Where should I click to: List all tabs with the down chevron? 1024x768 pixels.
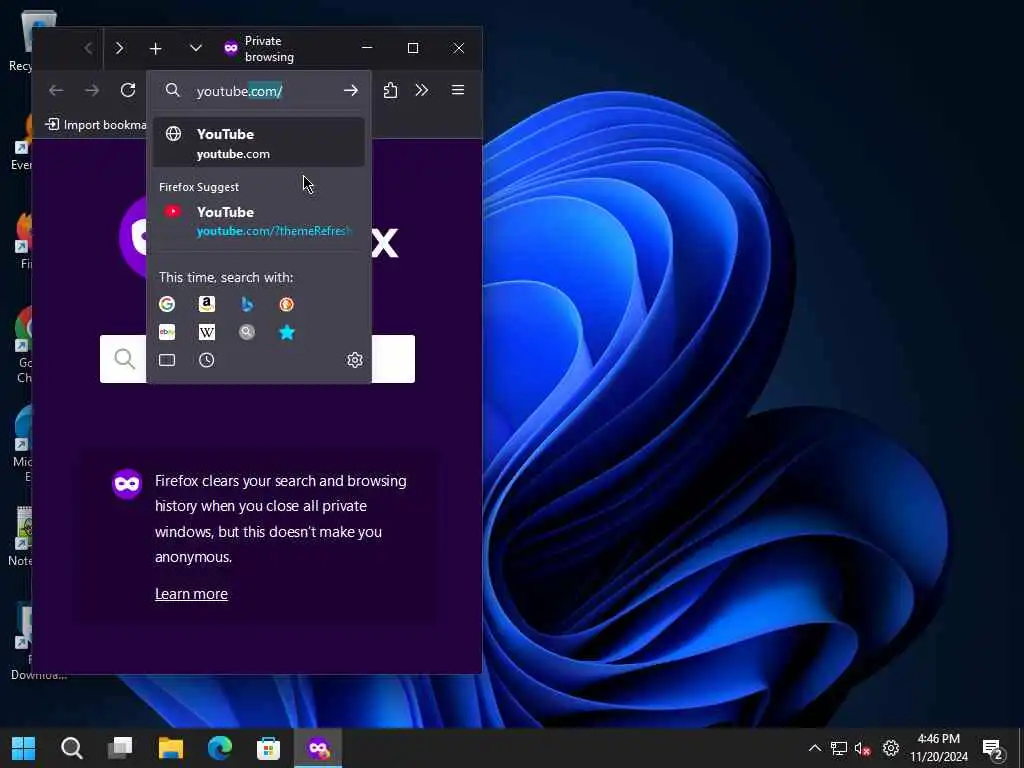click(x=195, y=48)
